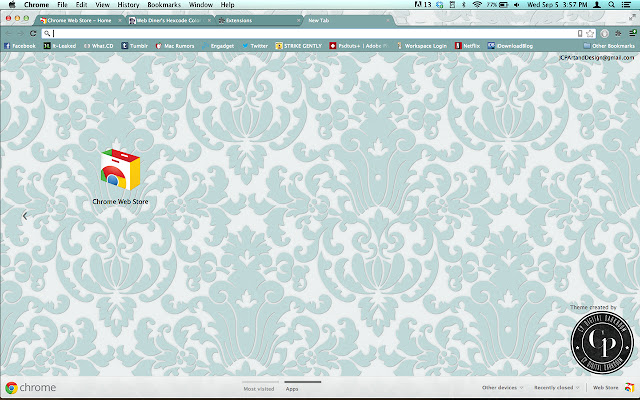The image size is (640, 400).
Task: Close the Extensions tab
Action: [x=298, y=20]
